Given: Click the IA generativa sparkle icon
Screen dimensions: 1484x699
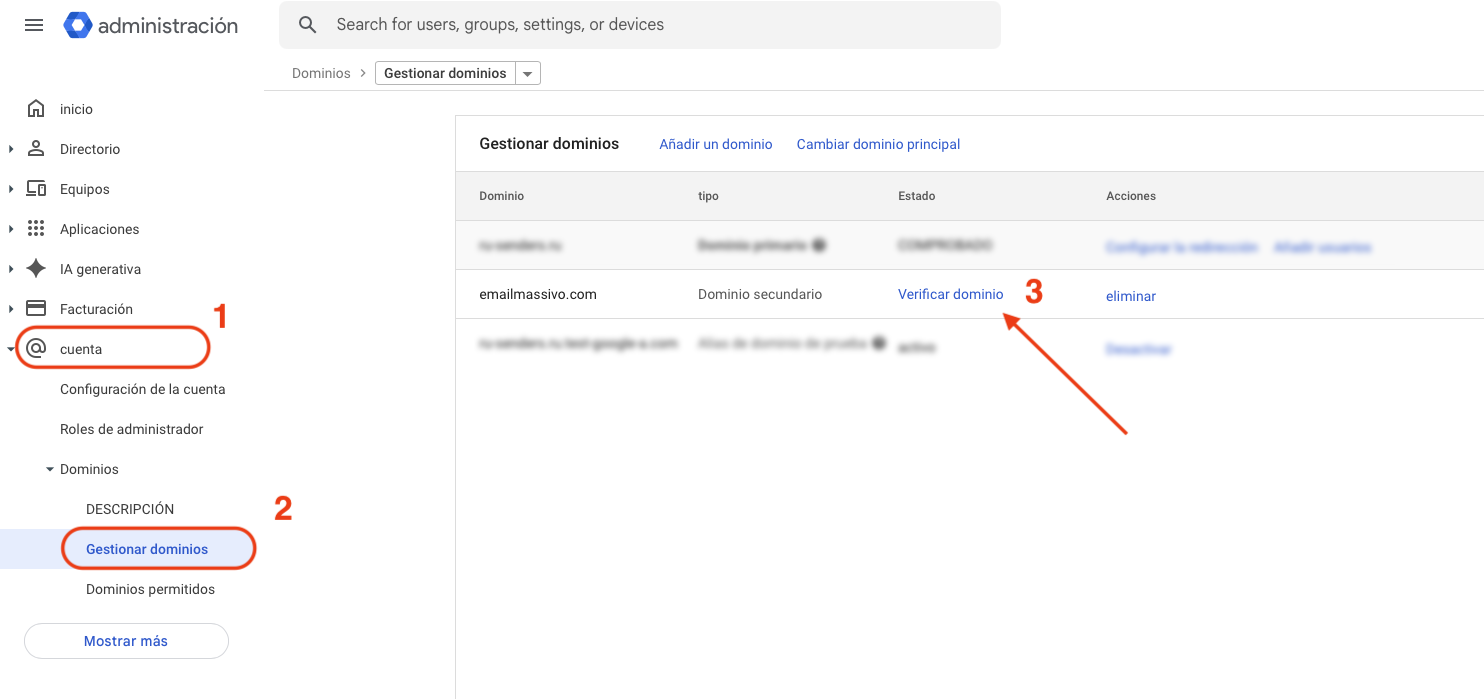Looking at the screenshot, I should coord(36,269).
